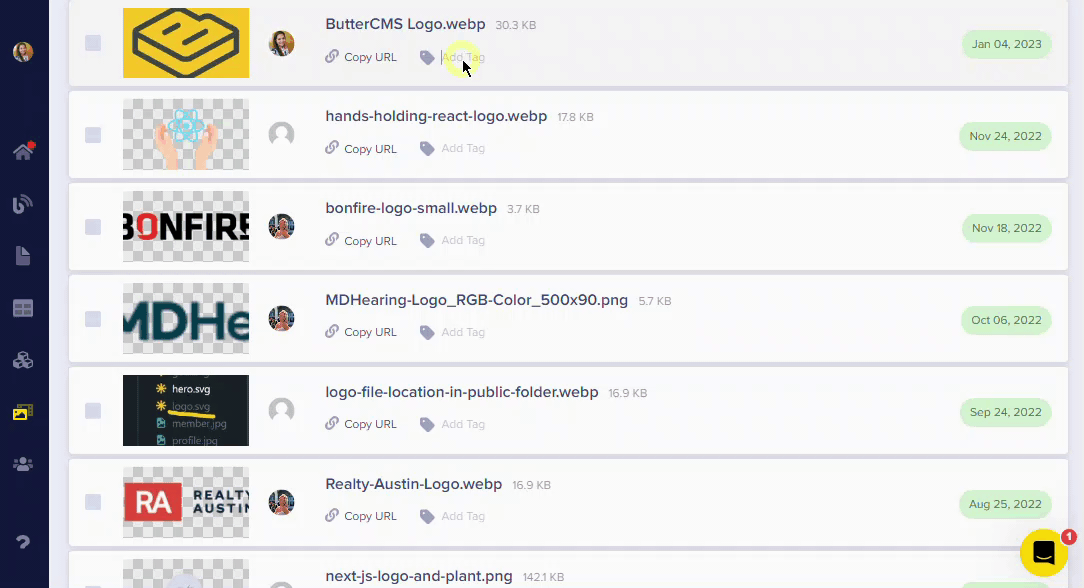Open the Collections table sidebar icon
Screen dimensions: 1084x588
pyautogui.click(x=23, y=308)
